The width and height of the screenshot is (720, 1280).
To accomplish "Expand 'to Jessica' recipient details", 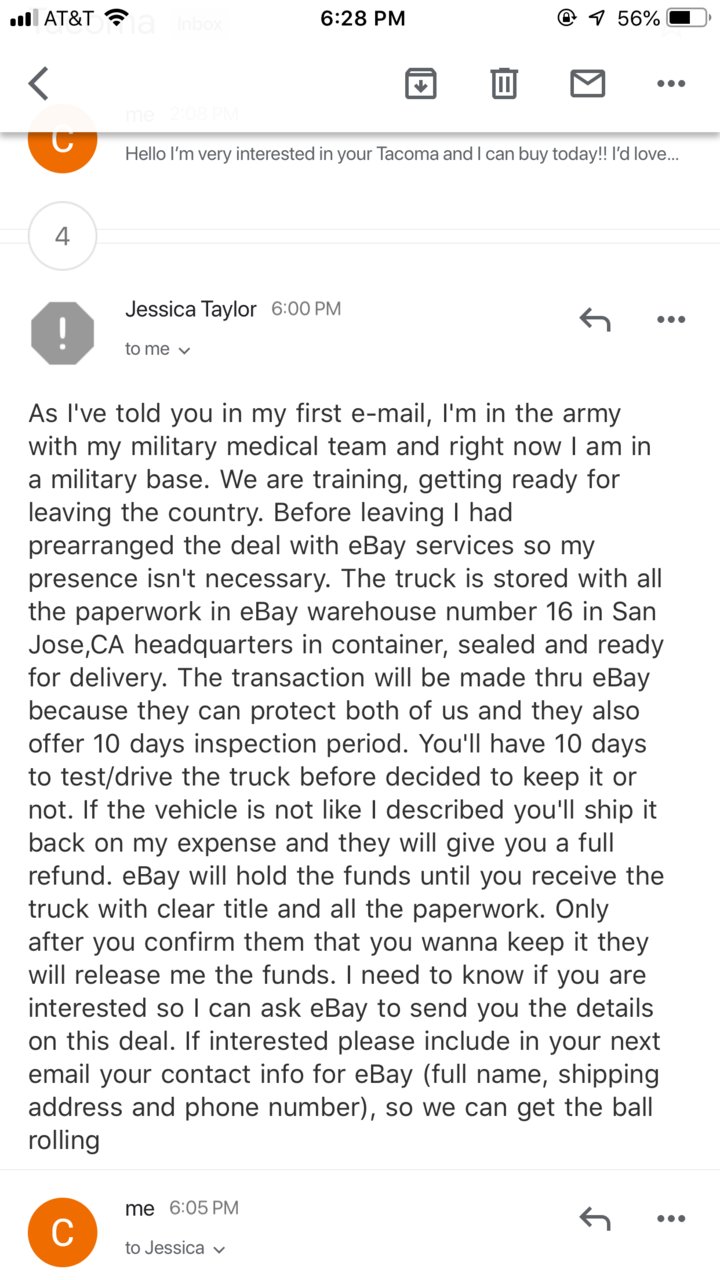I will (x=175, y=1248).
